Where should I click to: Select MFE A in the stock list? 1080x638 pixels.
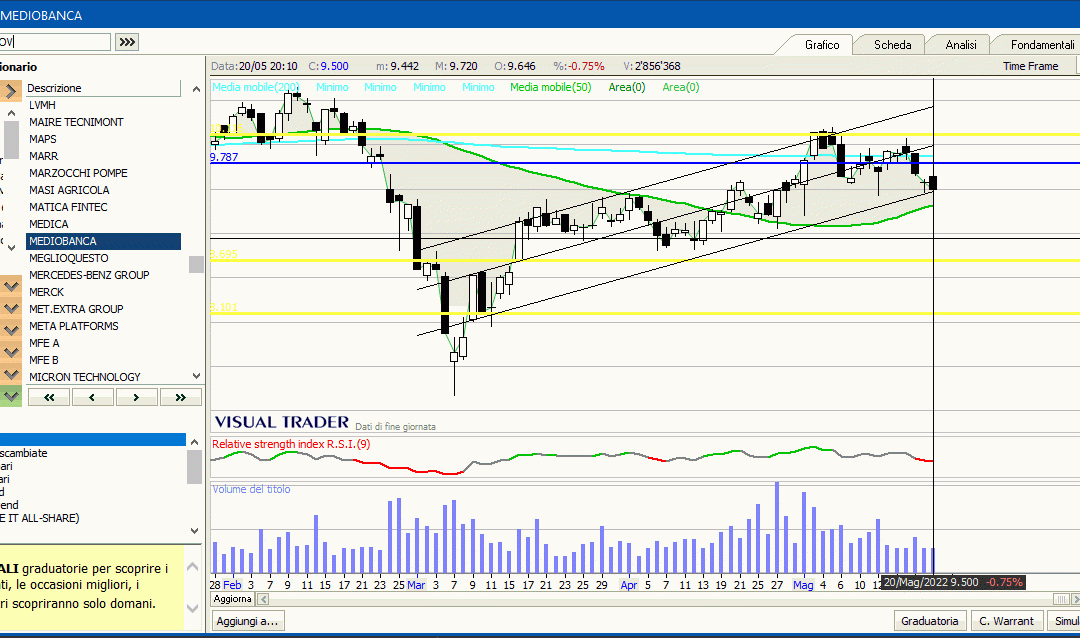click(x=103, y=343)
